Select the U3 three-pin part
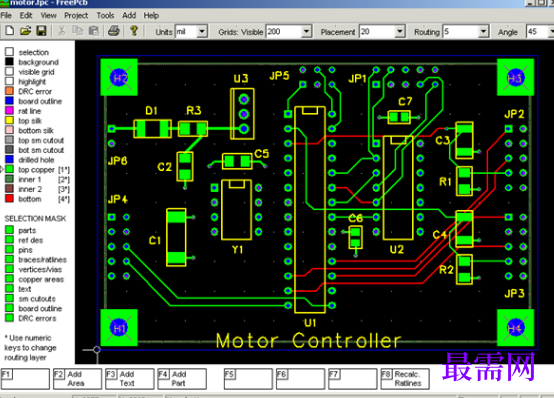Image resolution: width=554 pixels, height=398 pixels. point(242,114)
